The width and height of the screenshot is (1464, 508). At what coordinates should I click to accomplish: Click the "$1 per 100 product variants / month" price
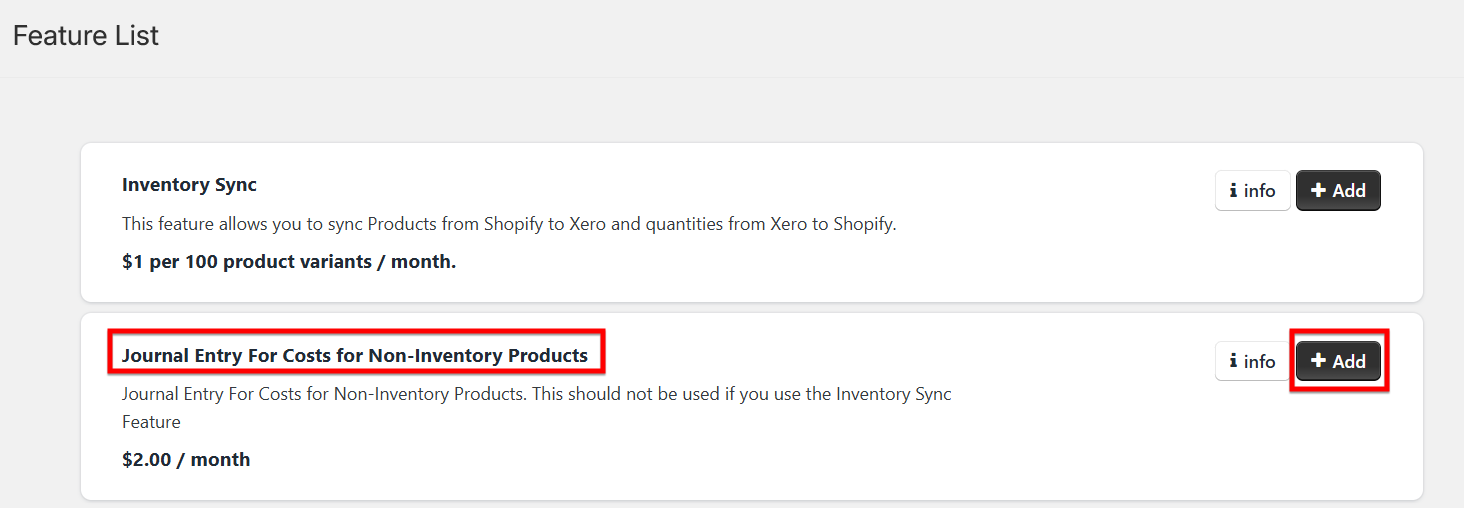click(x=289, y=263)
